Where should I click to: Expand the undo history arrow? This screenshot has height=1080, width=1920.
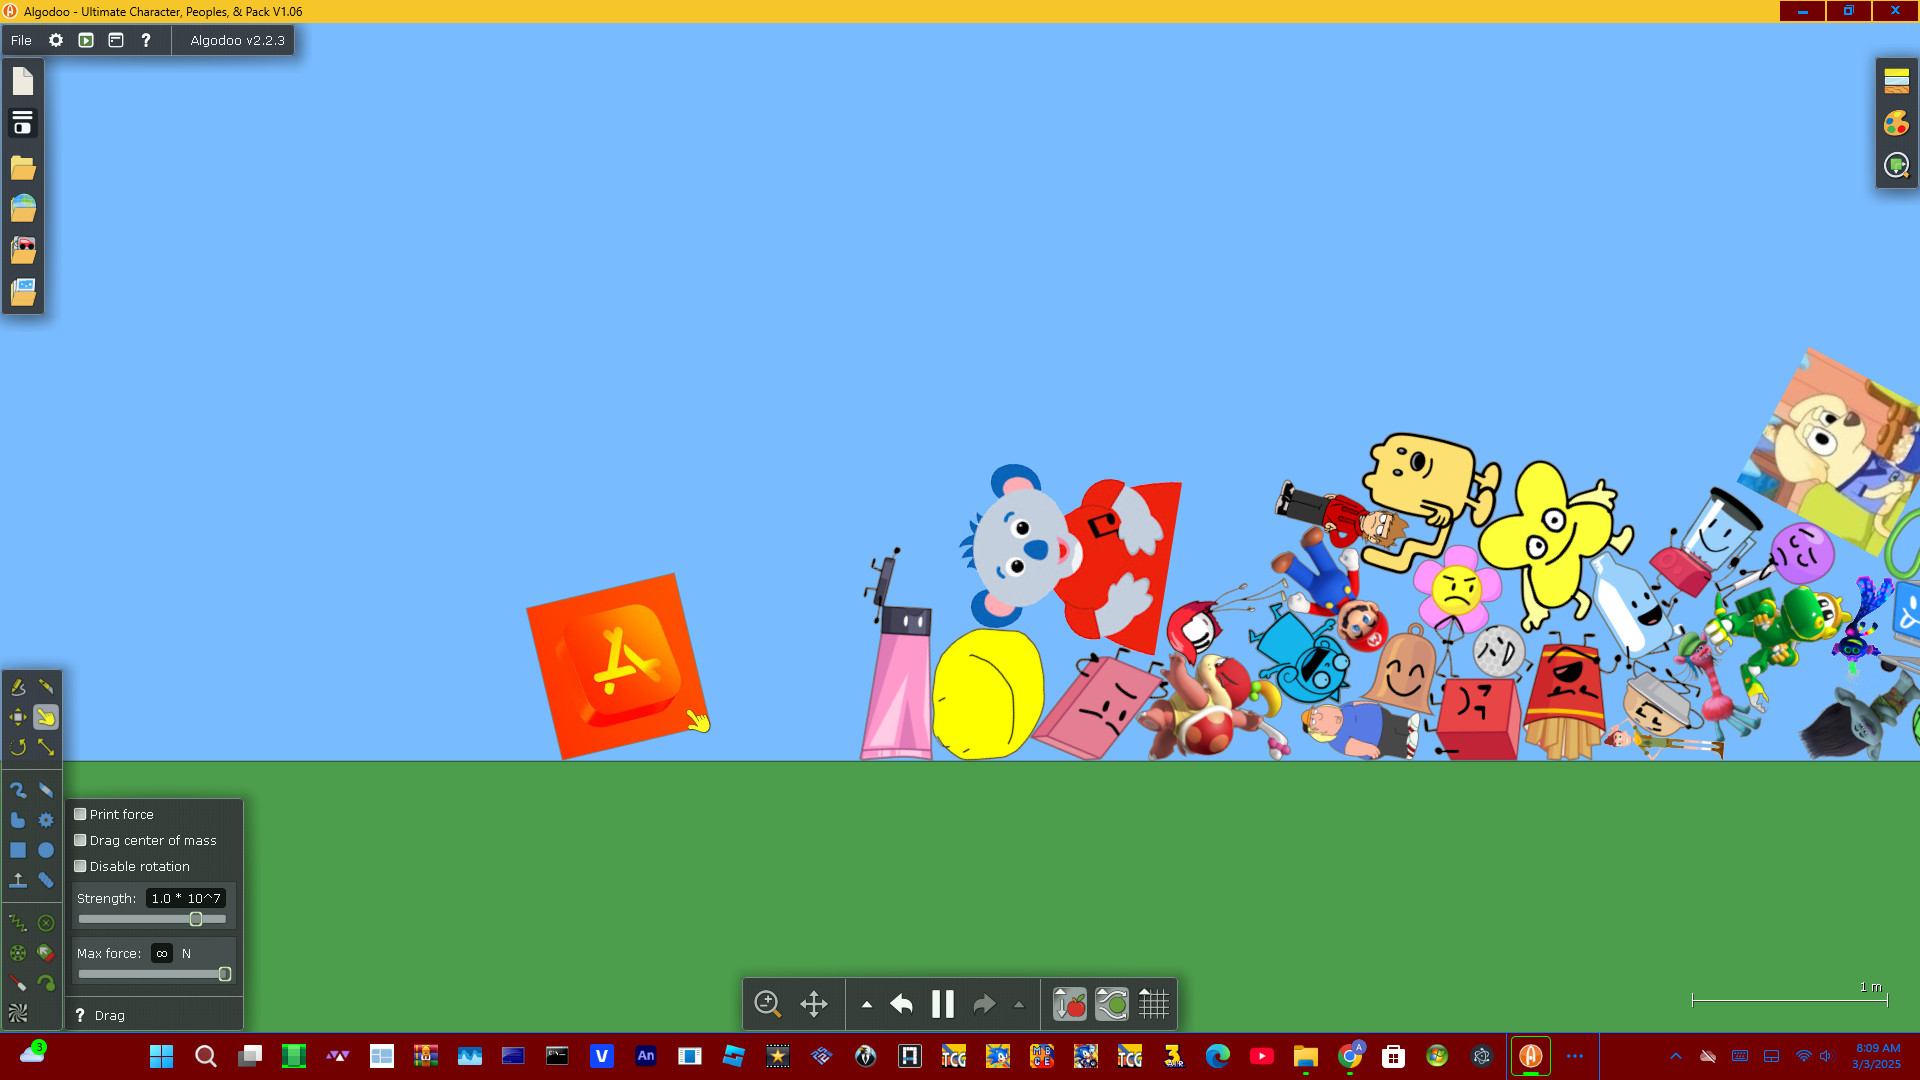tap(867, 1004)
